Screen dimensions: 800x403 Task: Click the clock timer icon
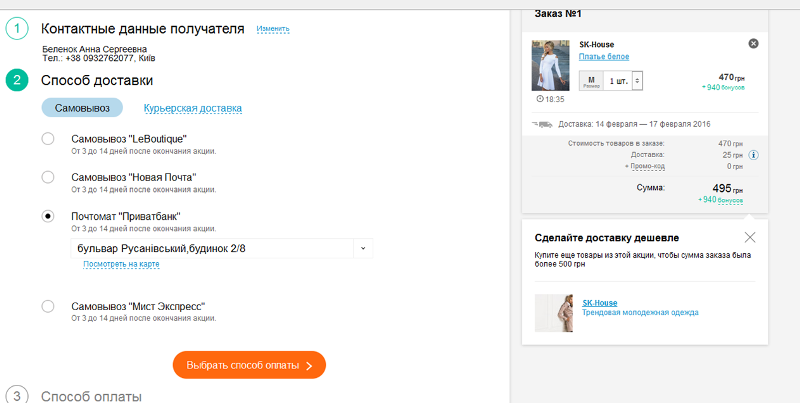(540, 99)
